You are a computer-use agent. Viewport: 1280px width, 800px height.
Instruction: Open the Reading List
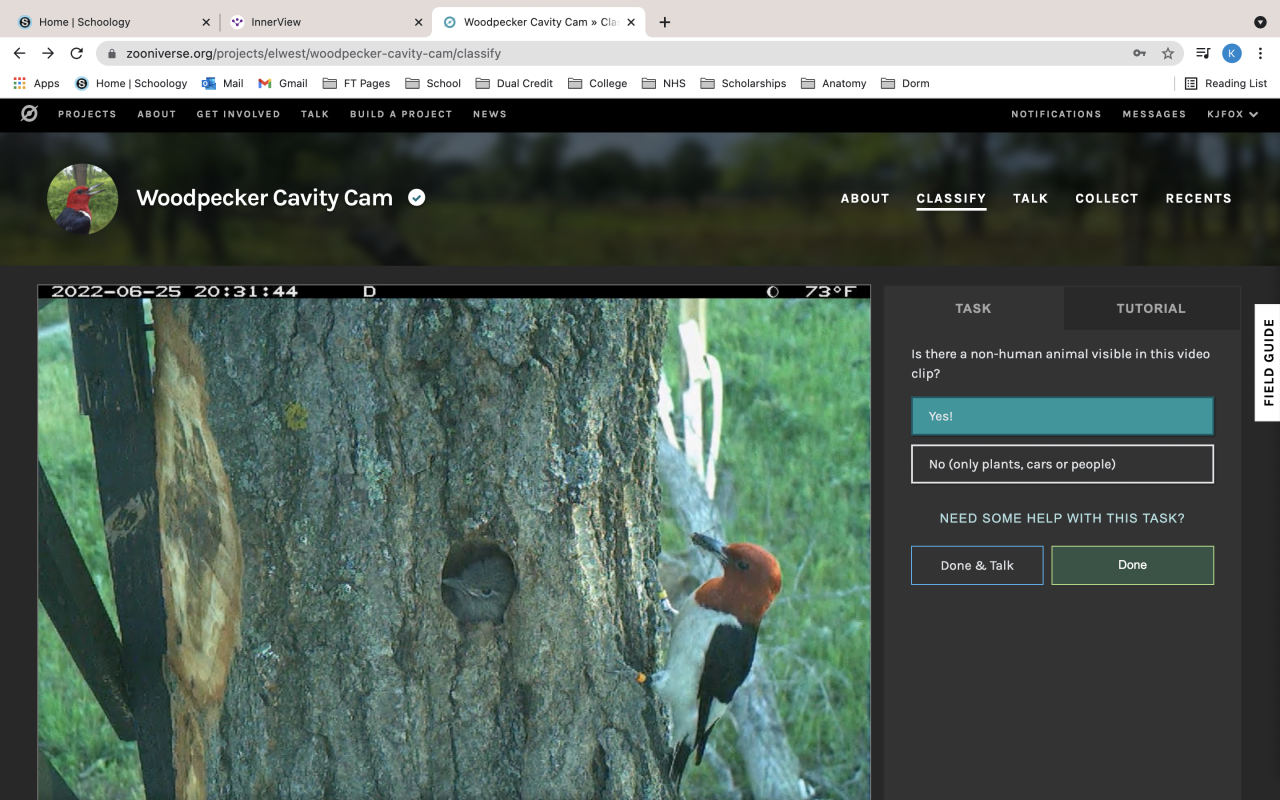click(x=1225, y=83)
